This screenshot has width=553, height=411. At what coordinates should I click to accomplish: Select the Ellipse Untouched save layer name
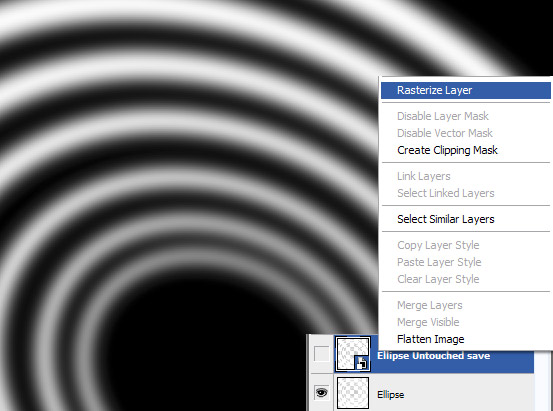433,356
